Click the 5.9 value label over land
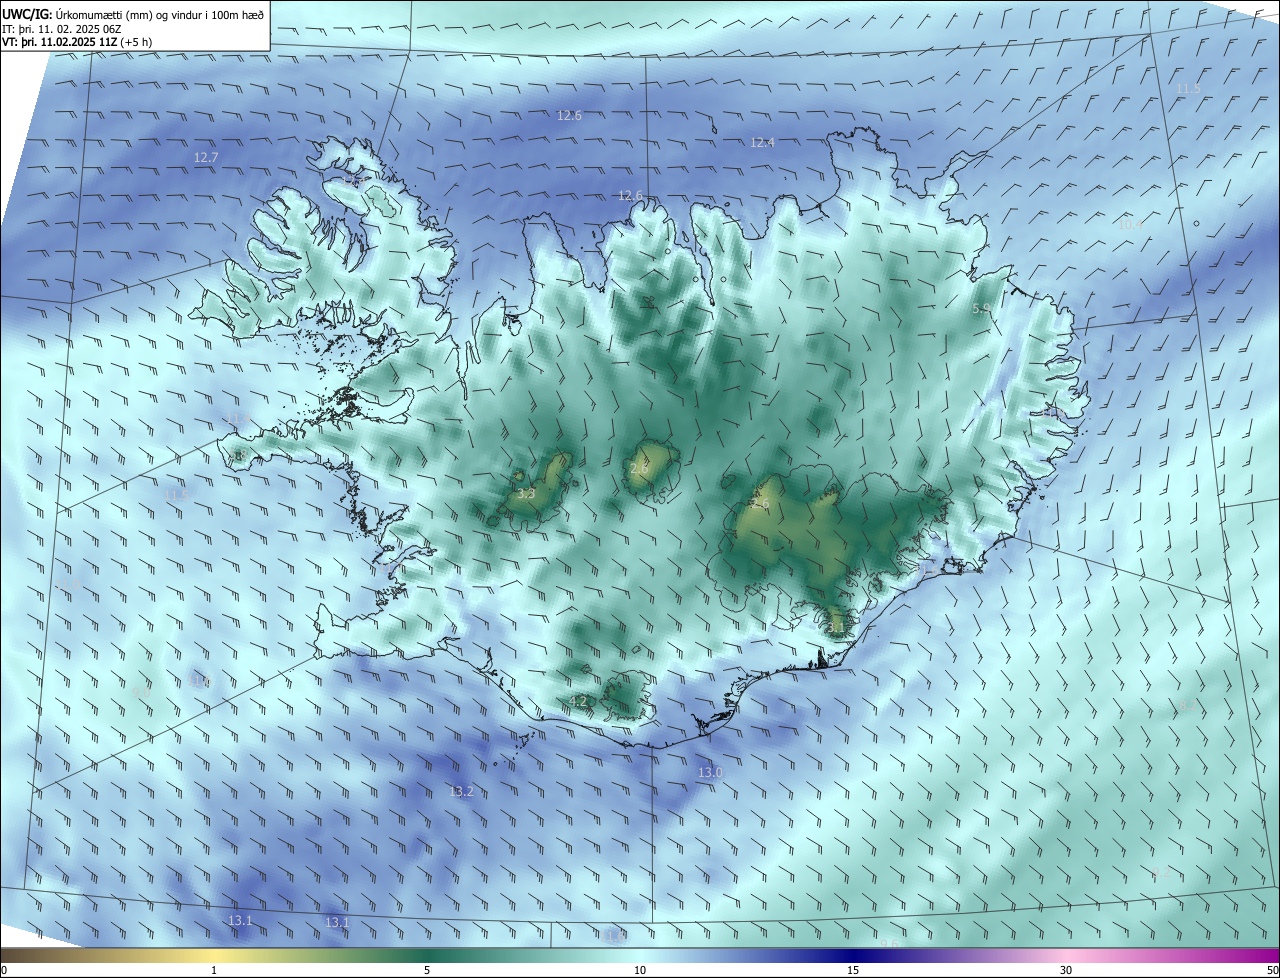This screenshot has width=1280, height=978. click(981, 309)
